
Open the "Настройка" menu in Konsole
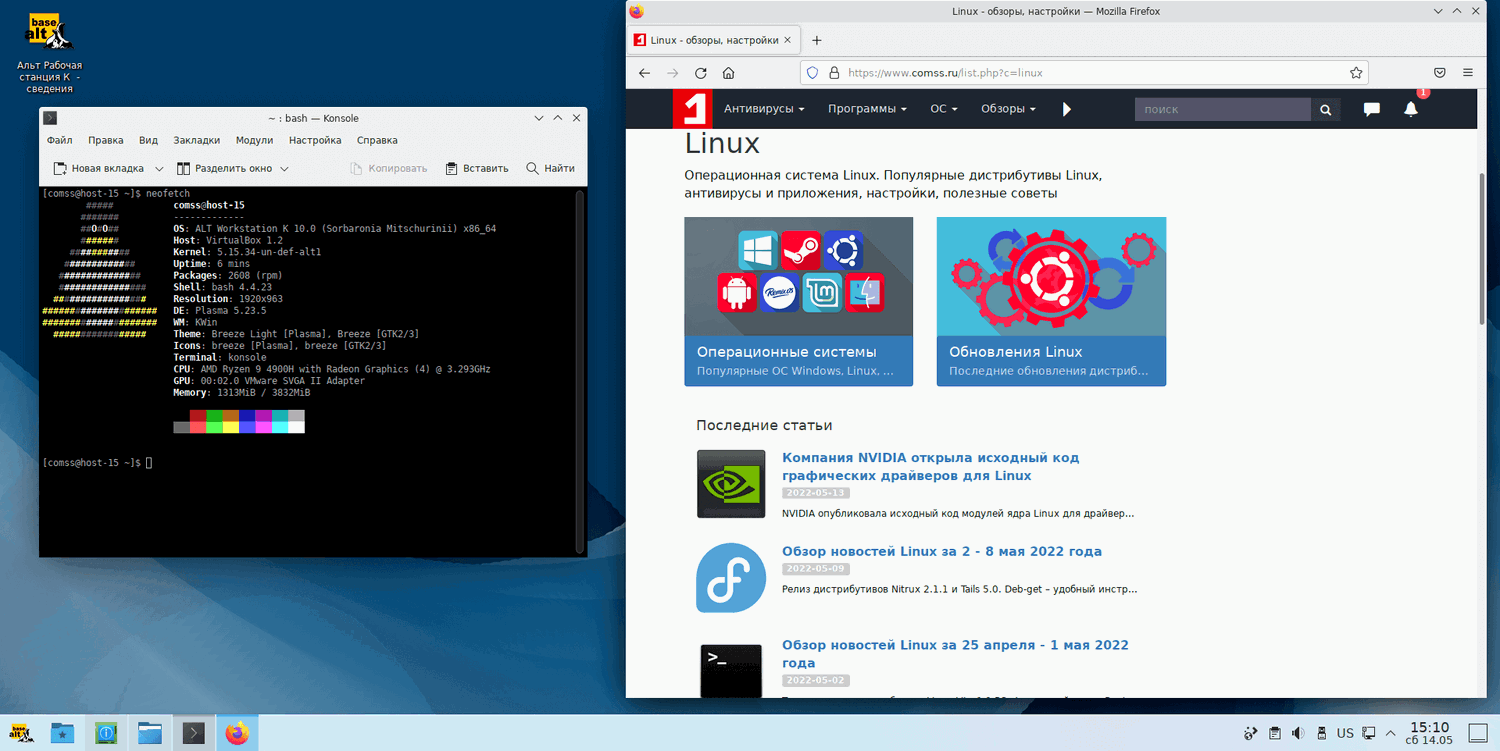point(315,140)
